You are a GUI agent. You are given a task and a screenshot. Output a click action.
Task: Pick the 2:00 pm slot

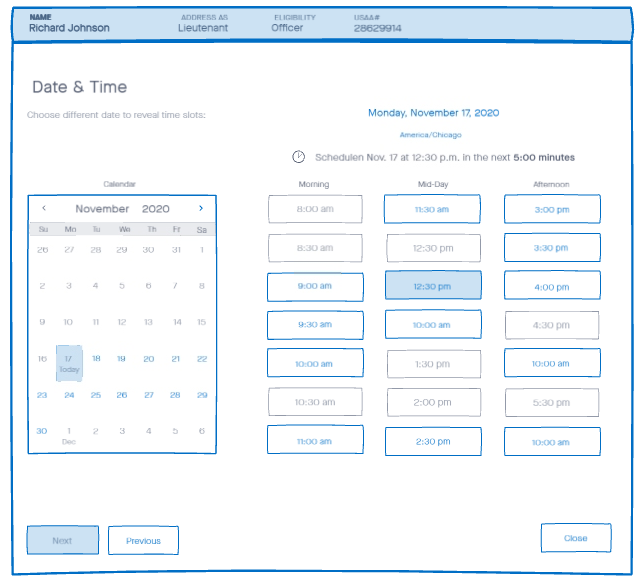434,402
